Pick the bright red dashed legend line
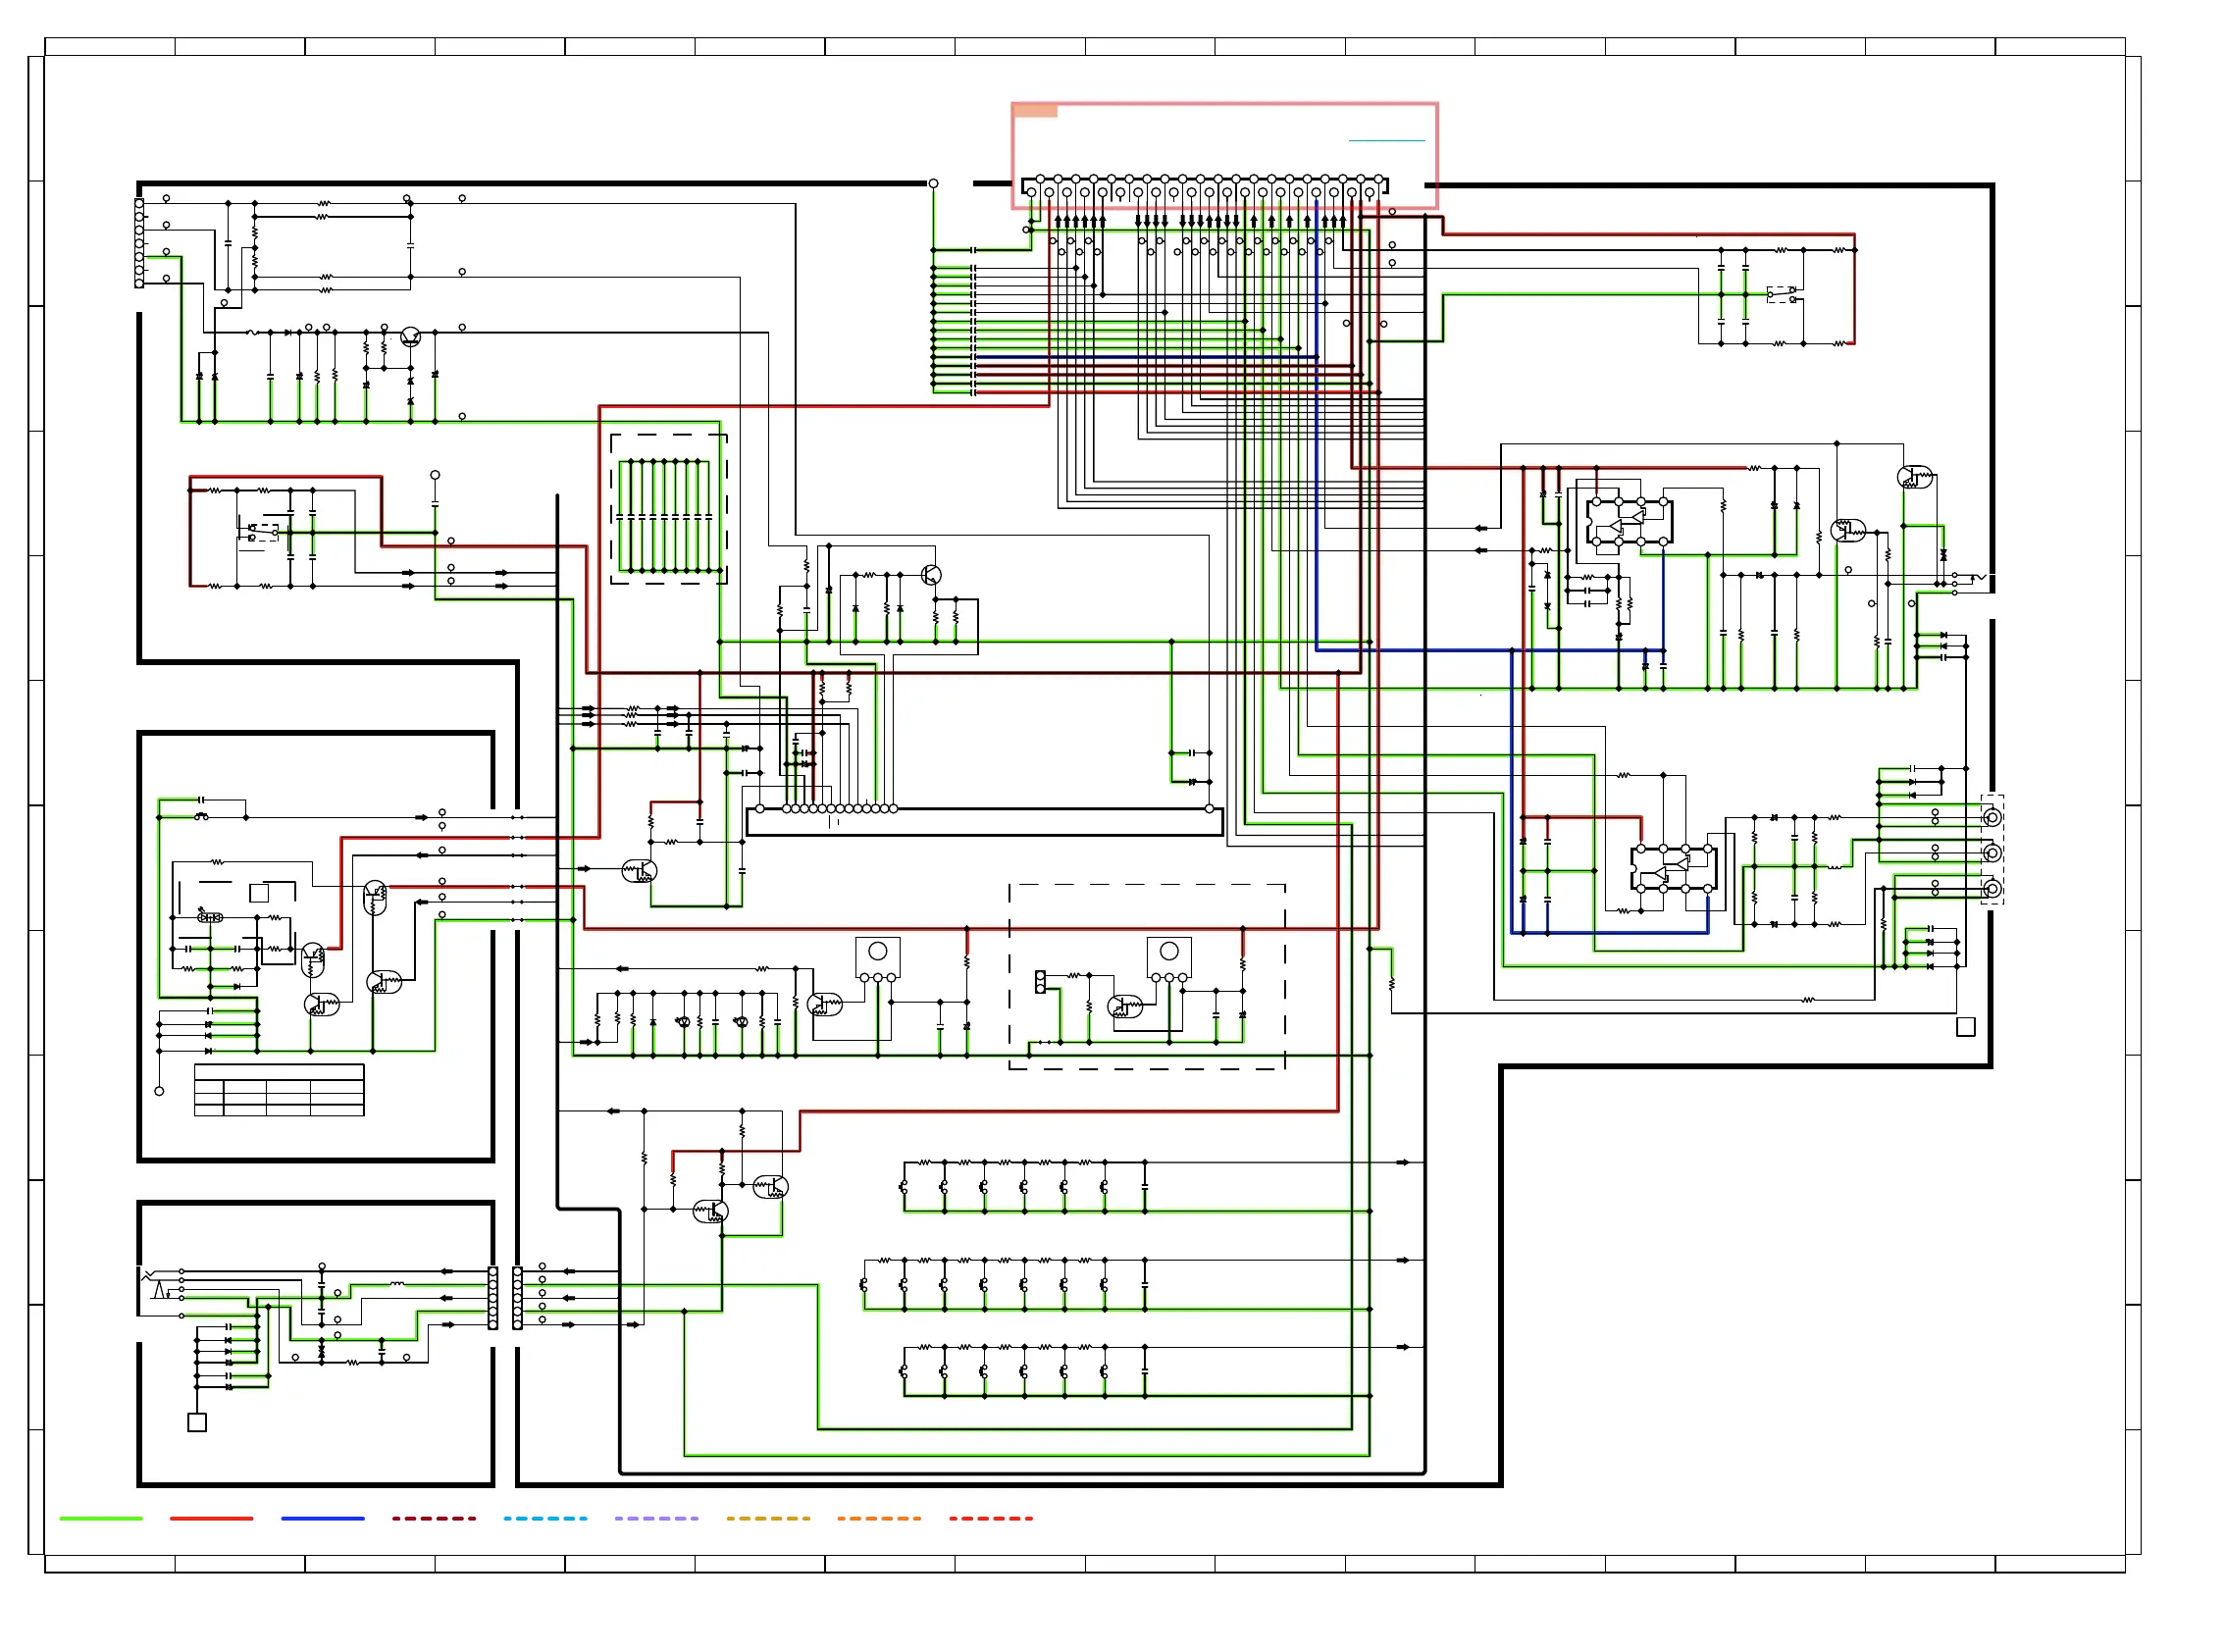Image resolution: width=2225 pixels, height=1652 pixels. click(x=991, y=1518)
